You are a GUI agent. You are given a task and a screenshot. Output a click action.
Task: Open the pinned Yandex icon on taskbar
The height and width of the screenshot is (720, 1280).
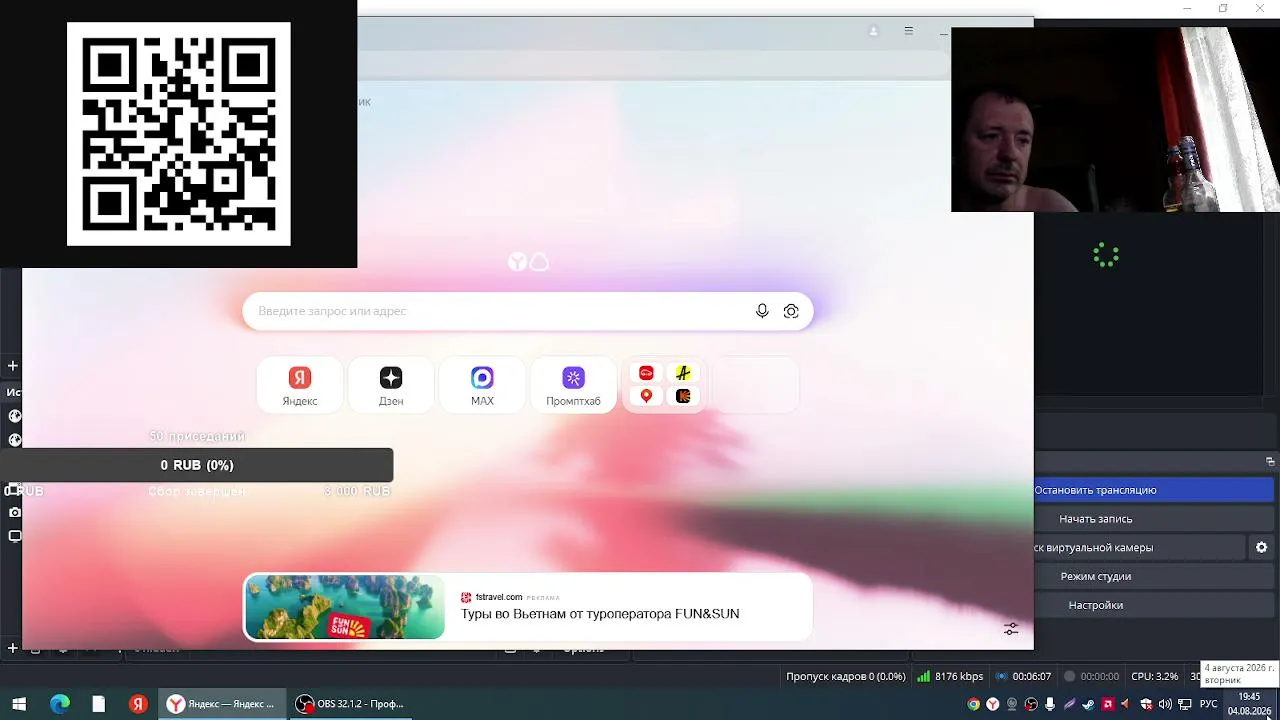pos(138,704)
